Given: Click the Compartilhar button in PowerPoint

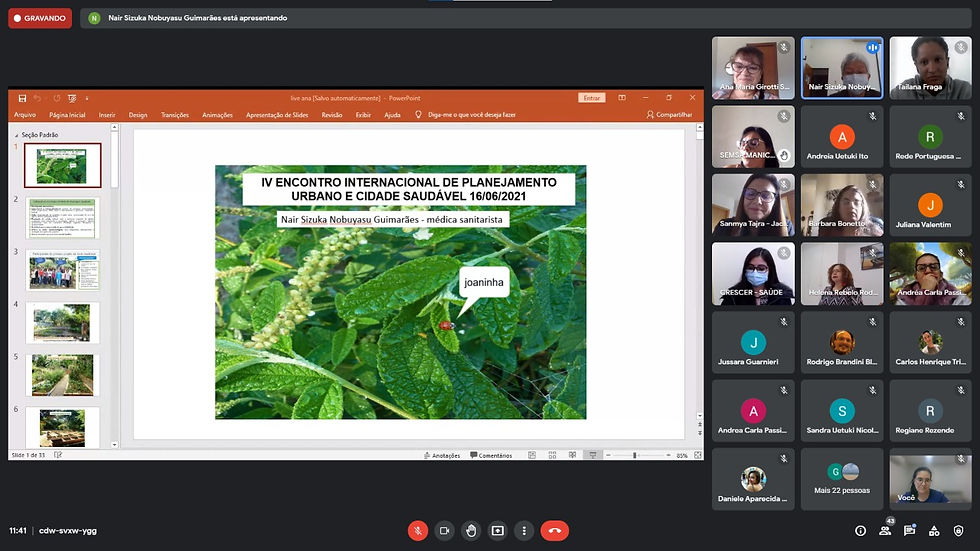Looking at the screenshot, I should tap(669, 115).
